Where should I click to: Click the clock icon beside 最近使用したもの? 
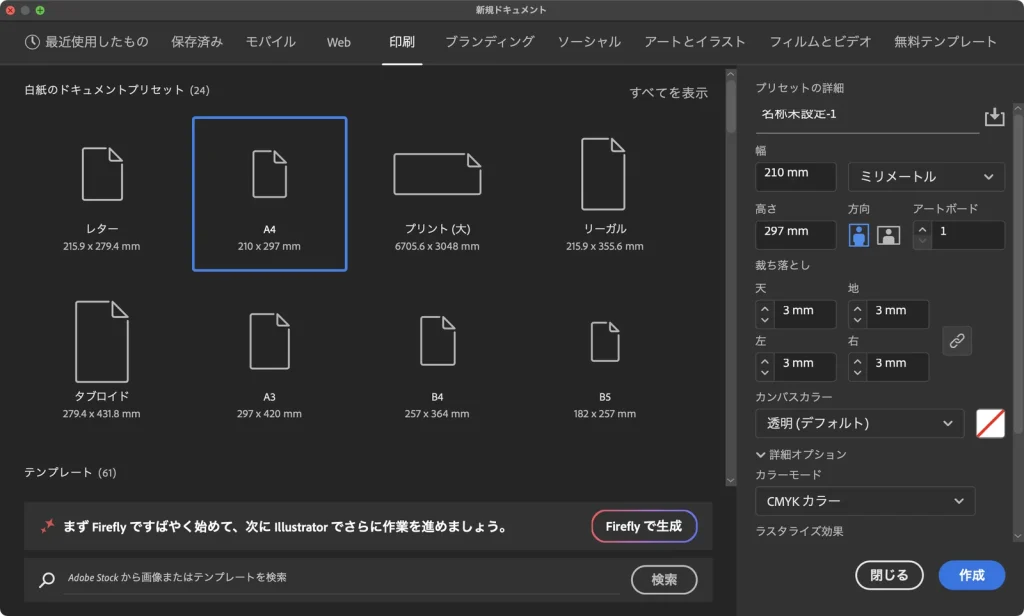pyautogui.click(x=32, y=42)
